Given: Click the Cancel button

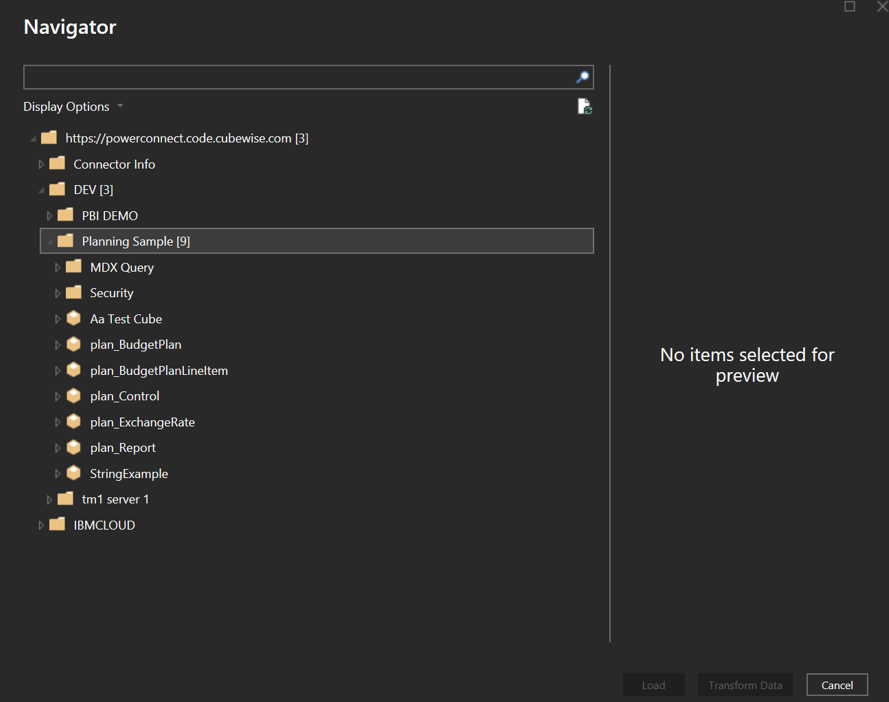Looking at the screenshot, I should 837,685.
